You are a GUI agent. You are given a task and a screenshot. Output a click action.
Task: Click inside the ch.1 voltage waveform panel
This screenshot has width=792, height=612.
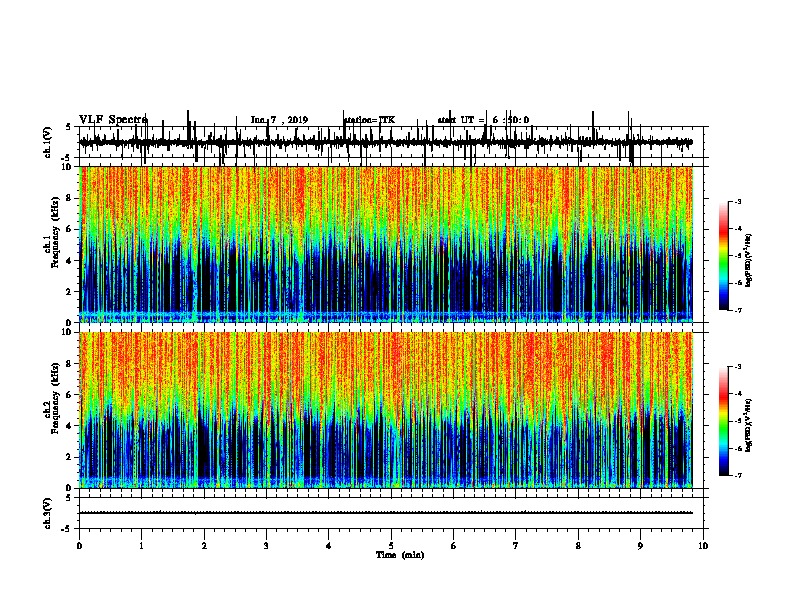[x=391, y=142]
